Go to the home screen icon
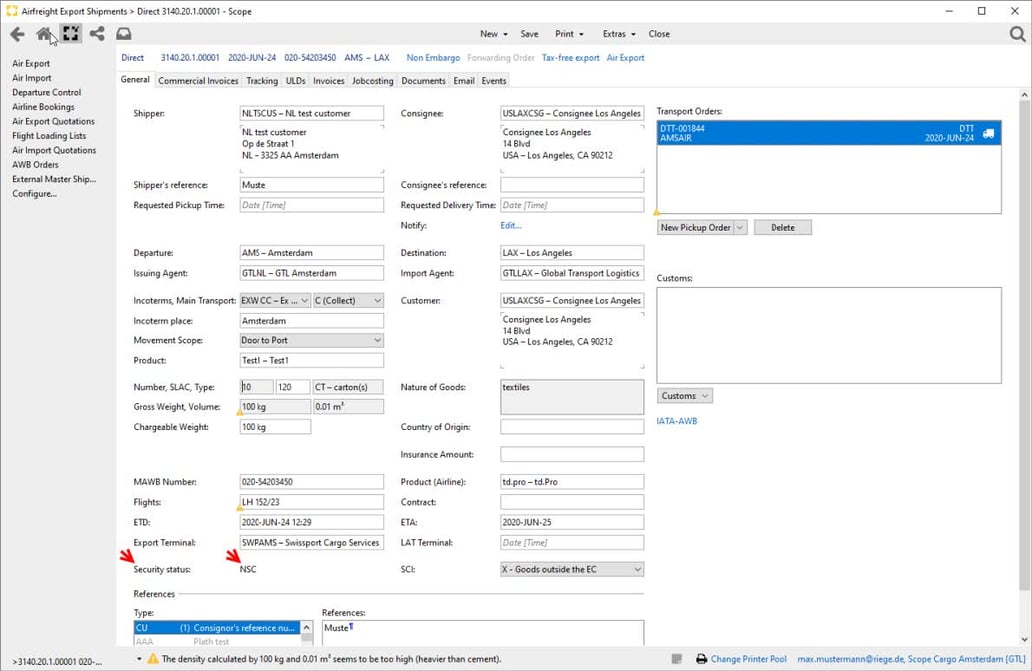1032x671 pixels. 44,34
